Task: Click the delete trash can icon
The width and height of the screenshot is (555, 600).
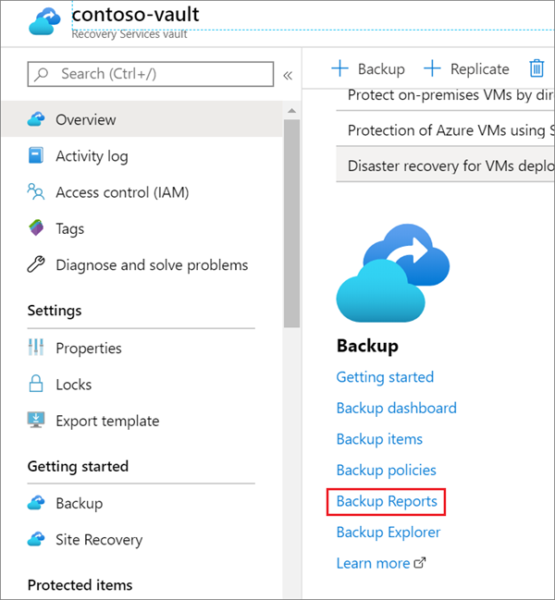Action: click(537, 68)
